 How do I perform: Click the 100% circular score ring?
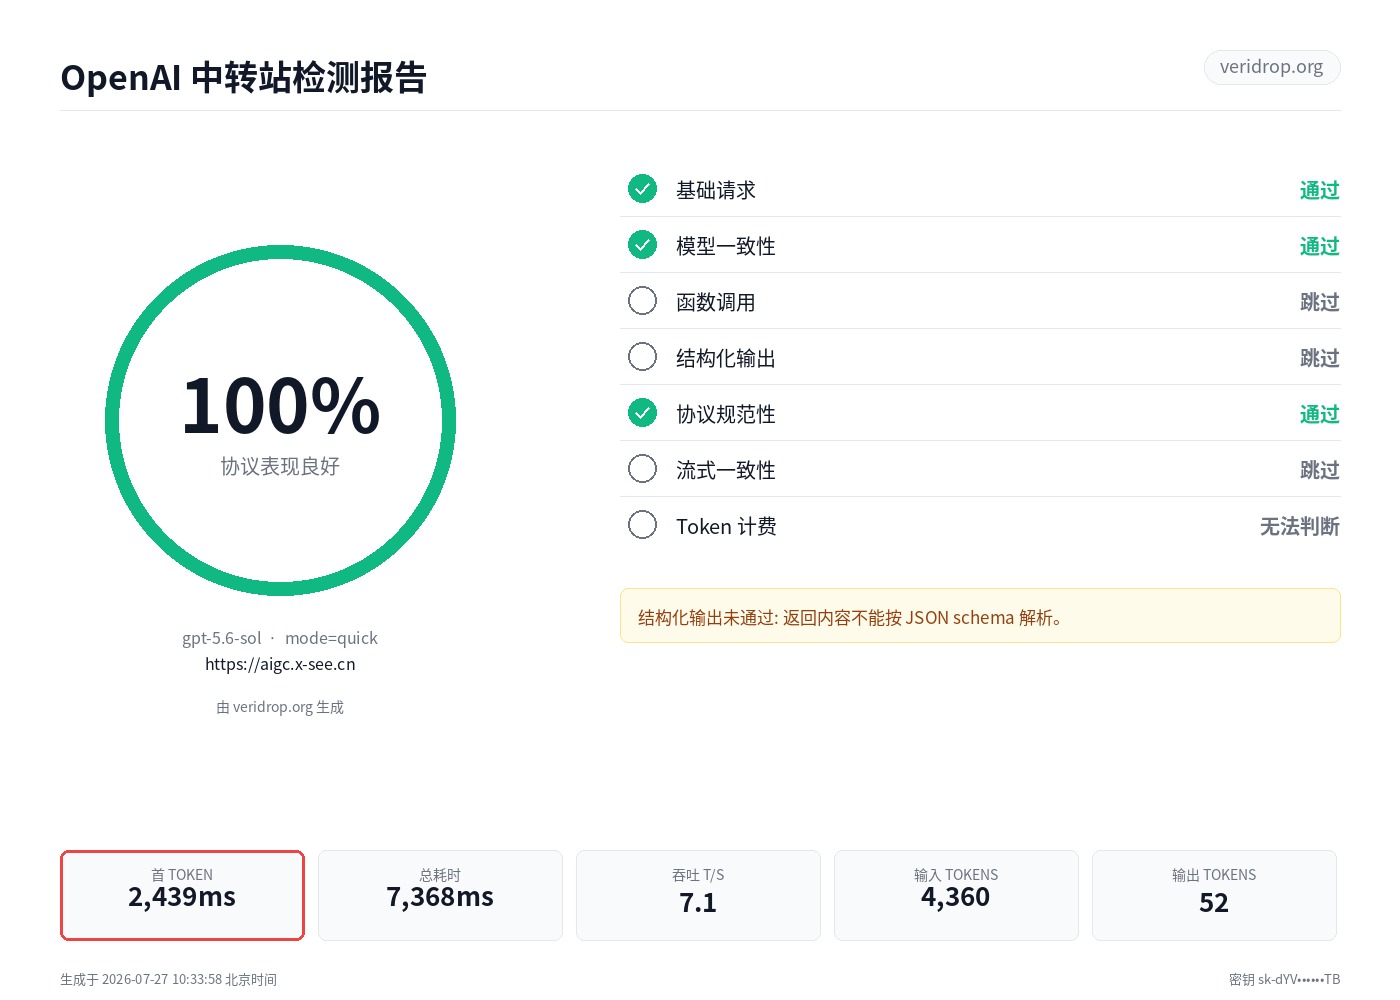point(280,421)
